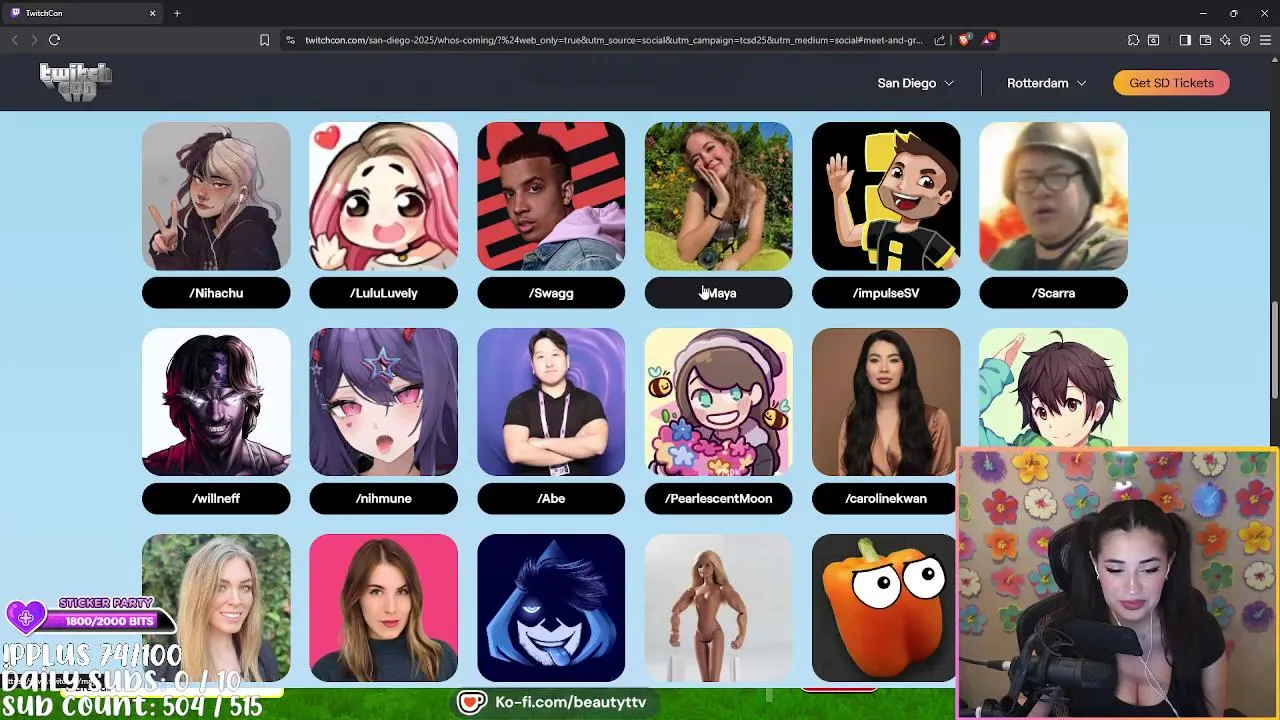Click the muscular doll avatar thumbnail
The width and height of the screenshot is (1280, 720).
(x=719, y=608)
